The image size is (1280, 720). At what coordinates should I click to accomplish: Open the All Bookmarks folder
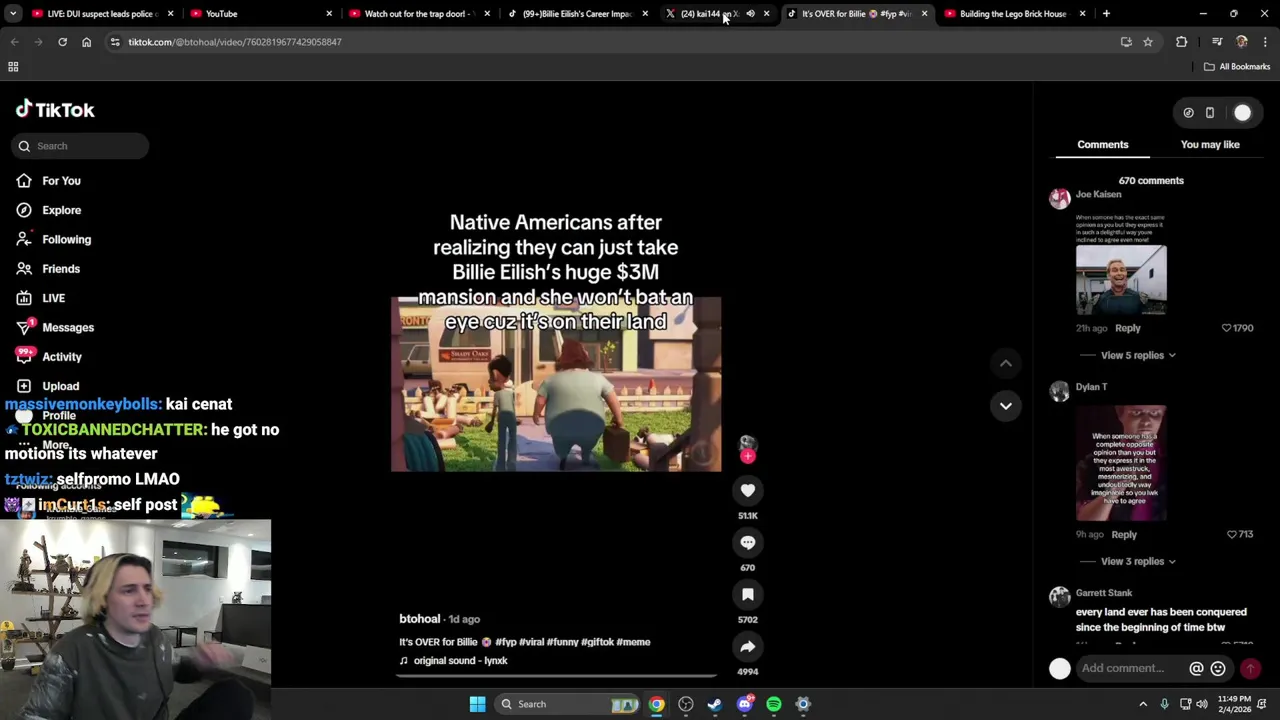pos(1237,67)
